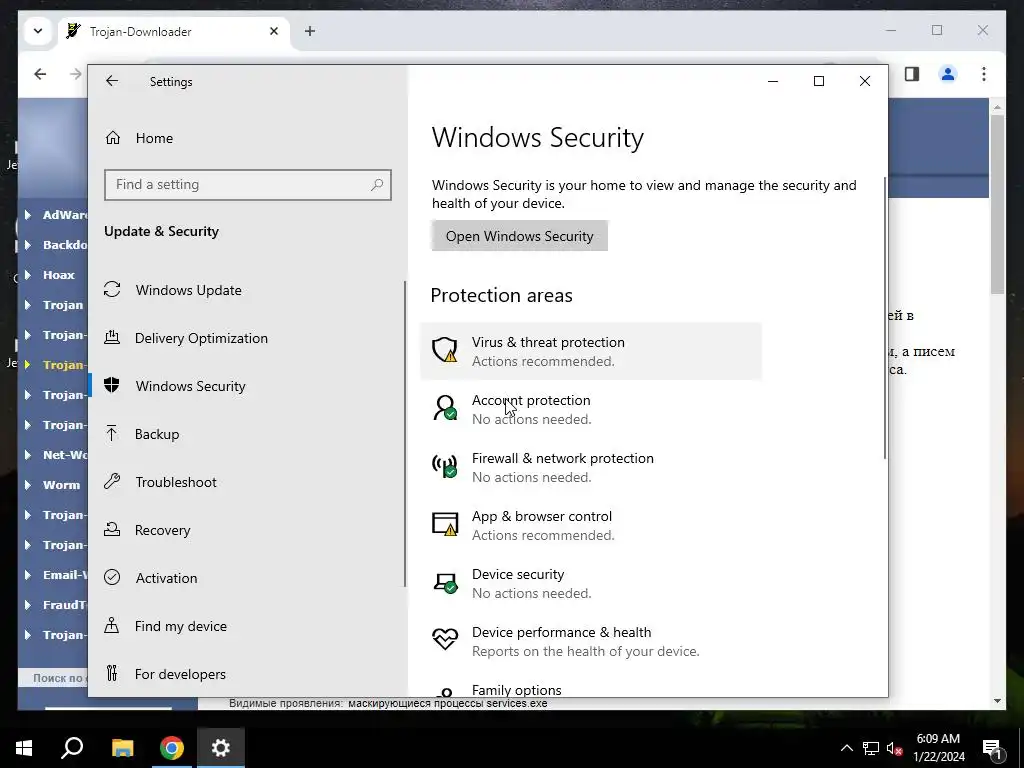Expand Hoax category in webpage tree
Screen dimensions: 1024x768
27,275
